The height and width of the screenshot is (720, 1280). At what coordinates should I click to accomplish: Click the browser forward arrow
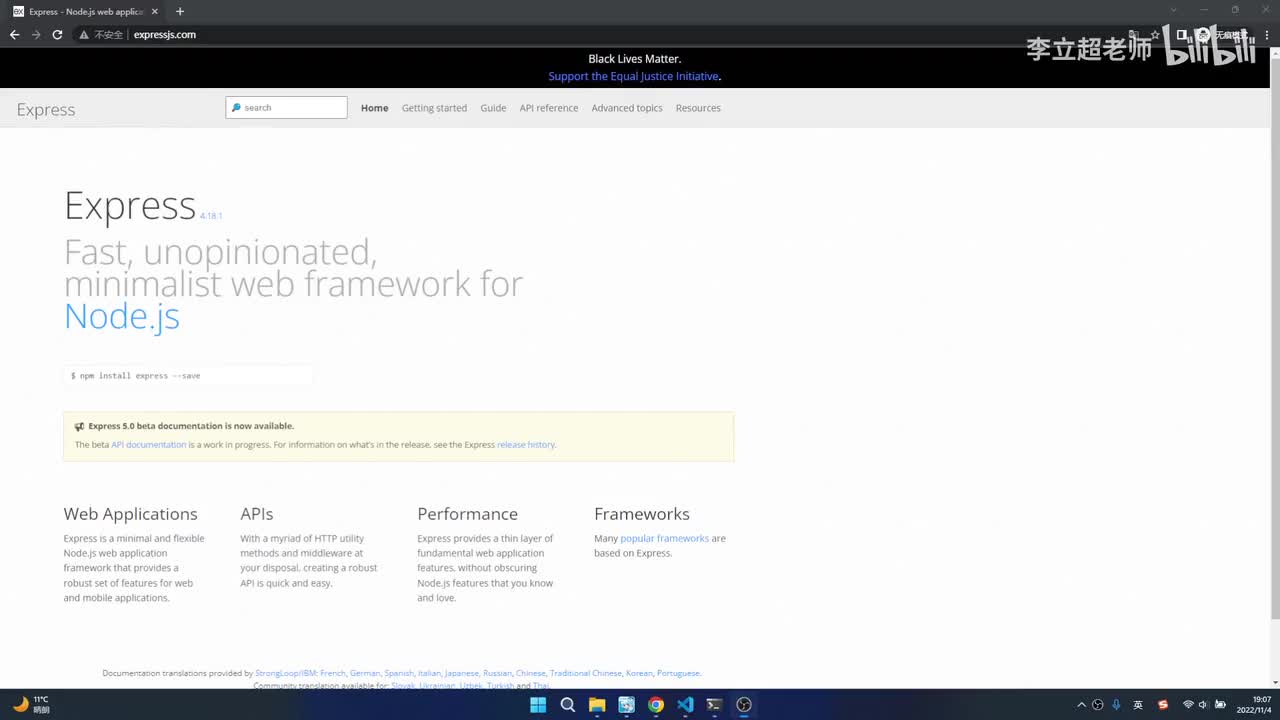coord(36,34)
